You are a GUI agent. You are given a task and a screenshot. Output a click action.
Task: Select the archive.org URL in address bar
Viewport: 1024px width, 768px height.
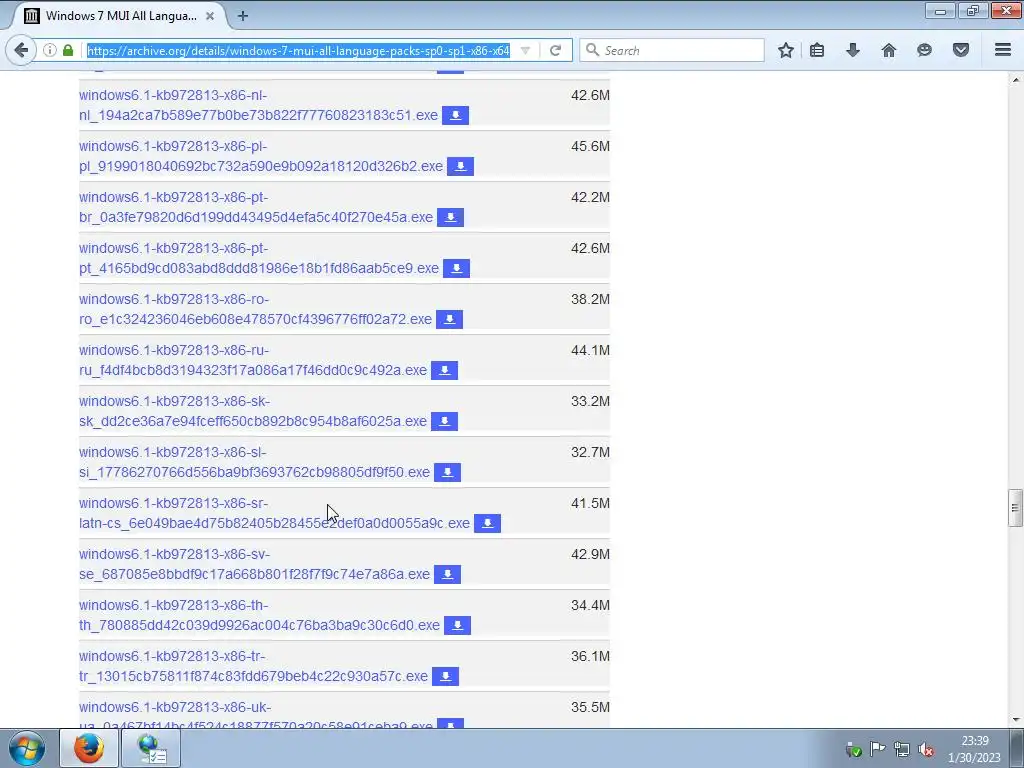(x=298, y=50)
